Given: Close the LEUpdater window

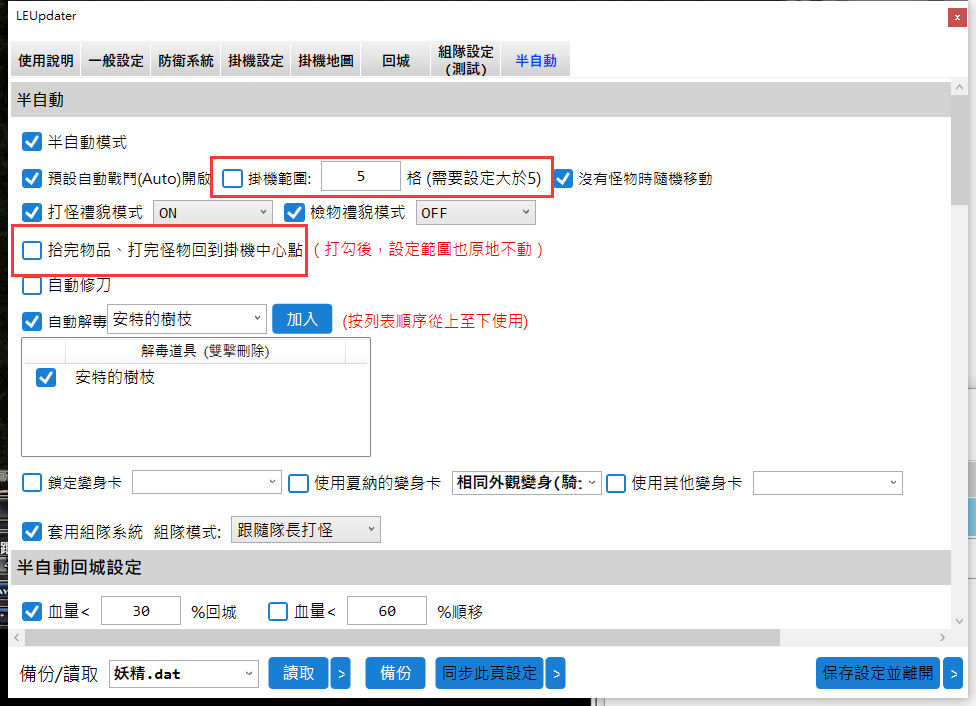Looking at the screenshot, I should point(957,17).
